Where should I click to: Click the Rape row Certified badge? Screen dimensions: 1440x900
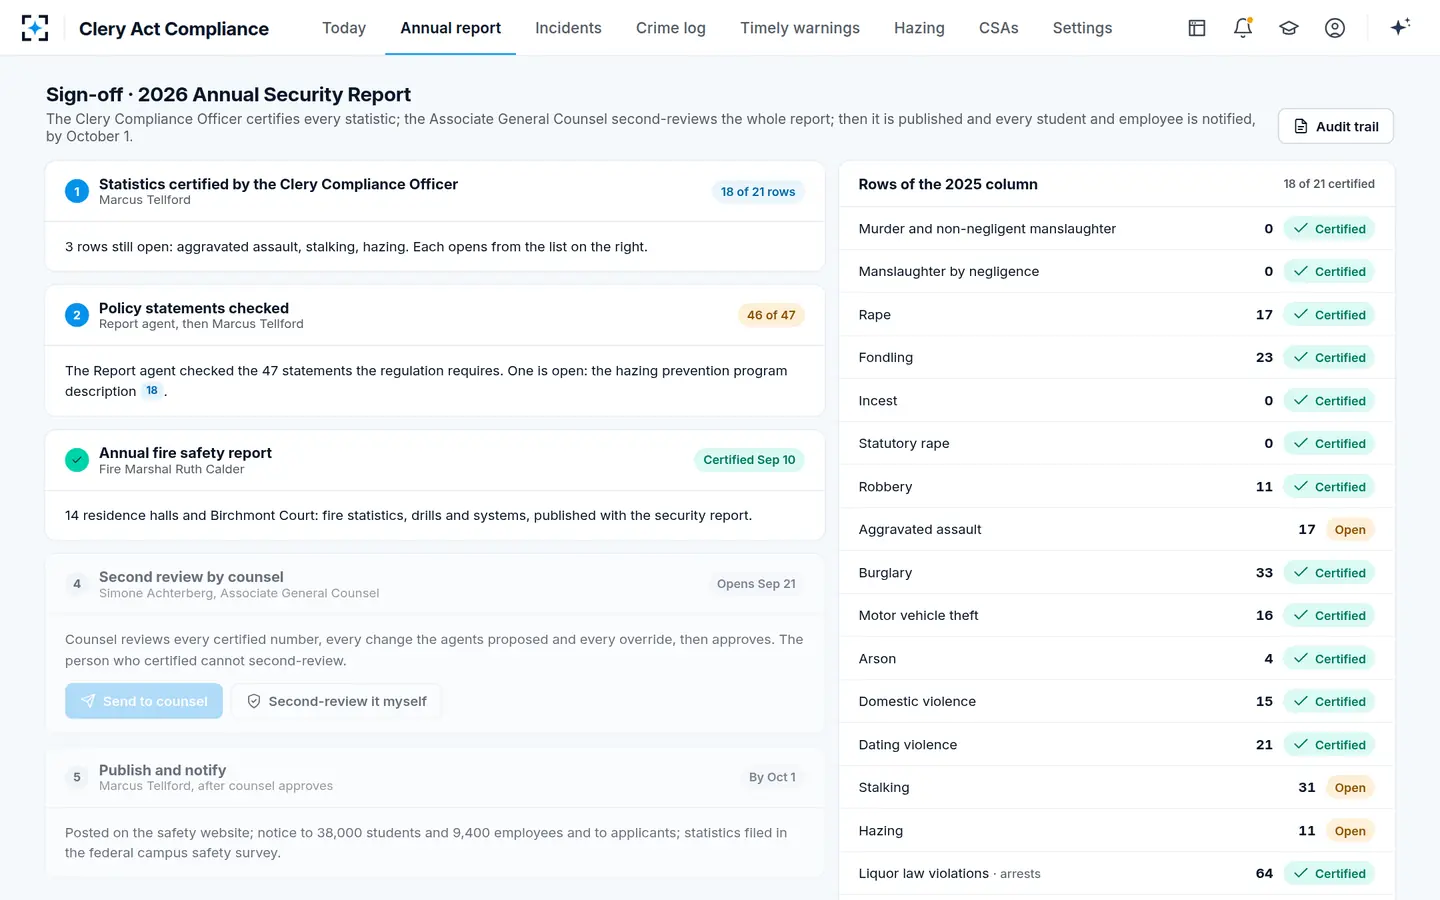(1329, 315)
